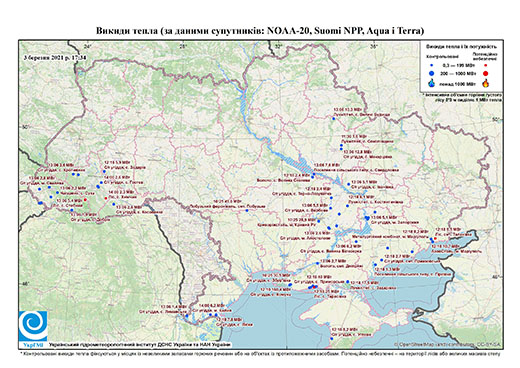
Task: Click the map title about heat emissions
Action: coord(260,31)
